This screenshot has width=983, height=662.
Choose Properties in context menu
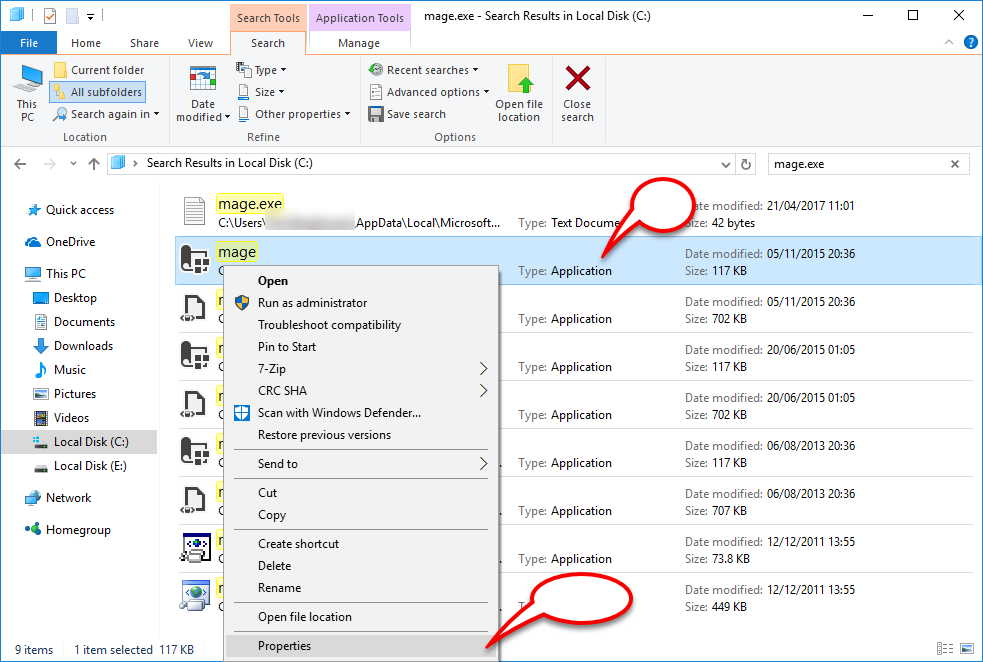coord(361,646)
